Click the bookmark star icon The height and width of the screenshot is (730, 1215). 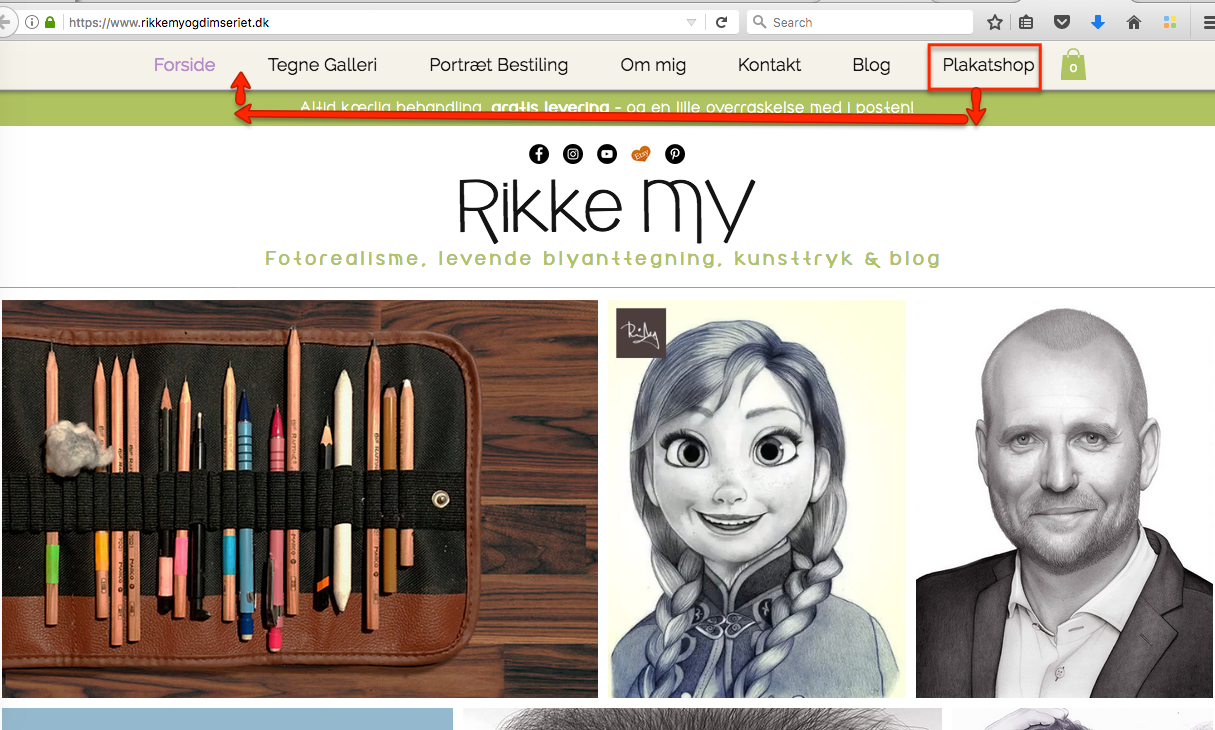pyautogui.click(x=995, y=22)
